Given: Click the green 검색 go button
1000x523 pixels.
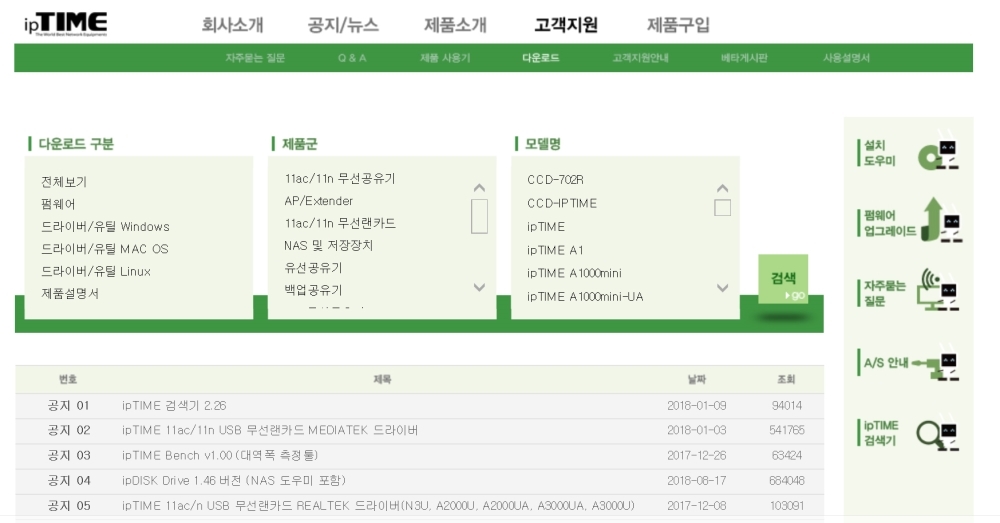Looking at the screenshot, I should click(x=783, y=279).
